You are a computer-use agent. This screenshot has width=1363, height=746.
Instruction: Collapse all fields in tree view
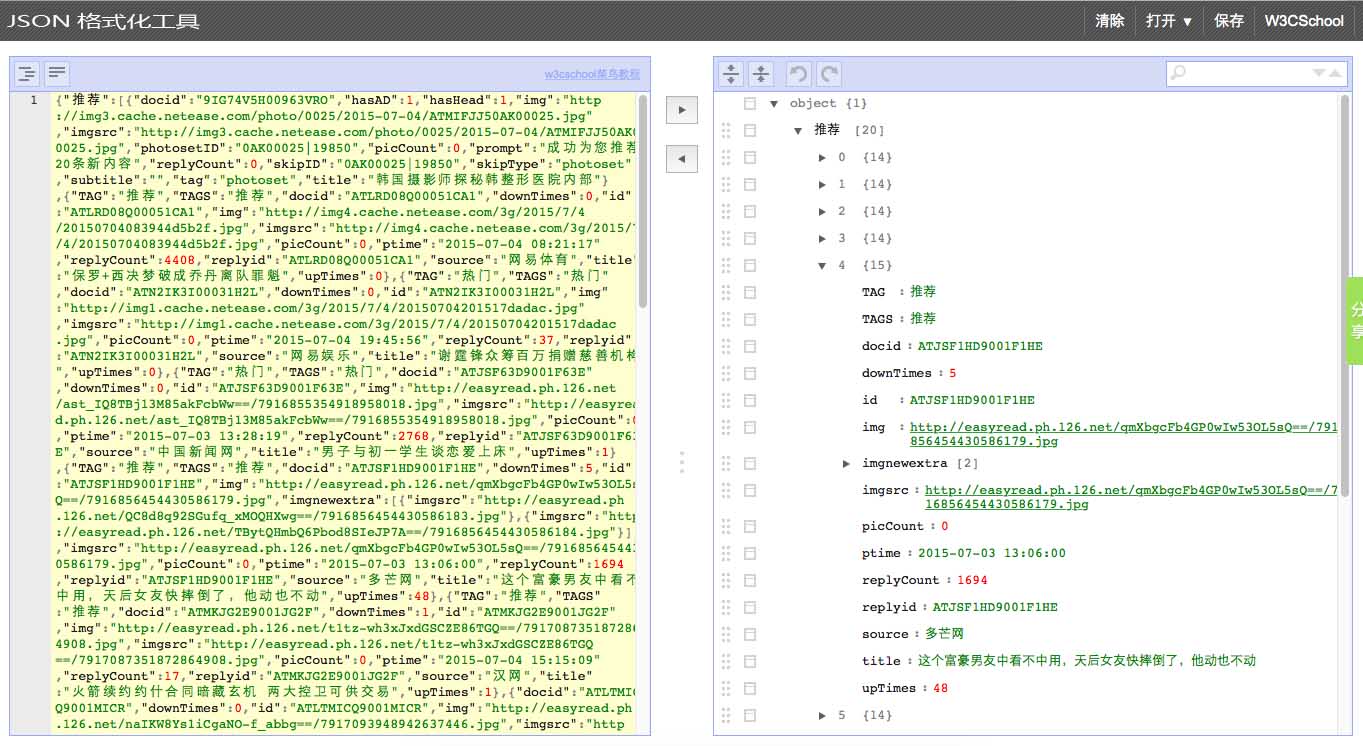point(761,73)
